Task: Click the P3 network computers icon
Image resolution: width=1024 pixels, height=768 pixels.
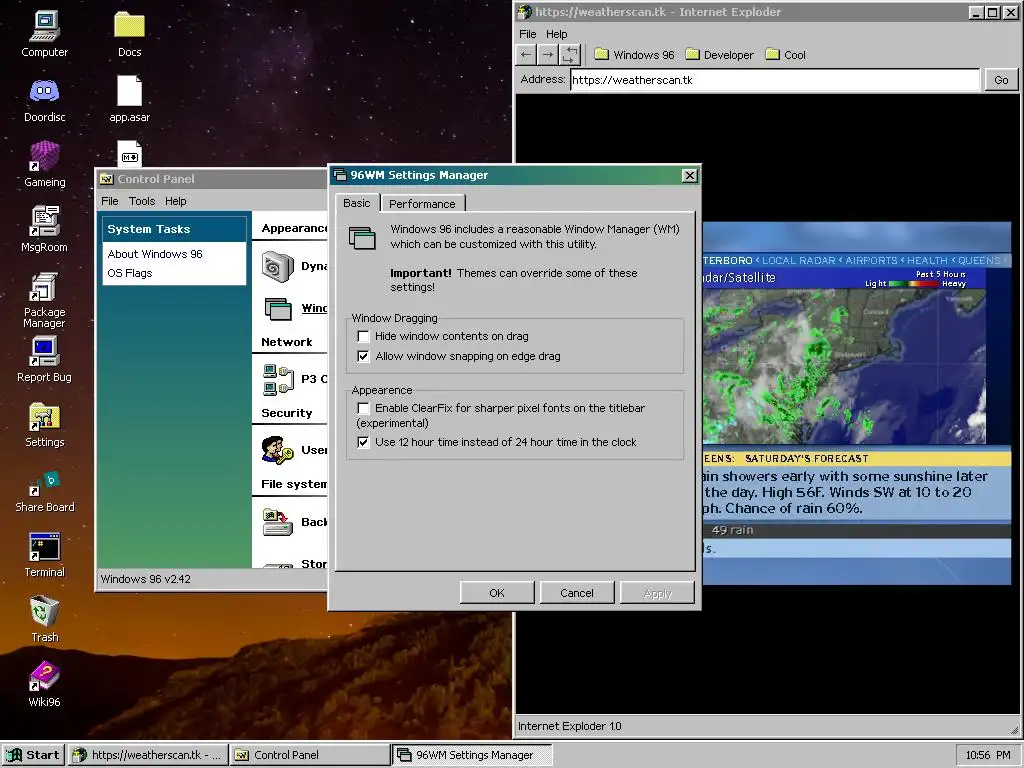Action: [278, 379]
